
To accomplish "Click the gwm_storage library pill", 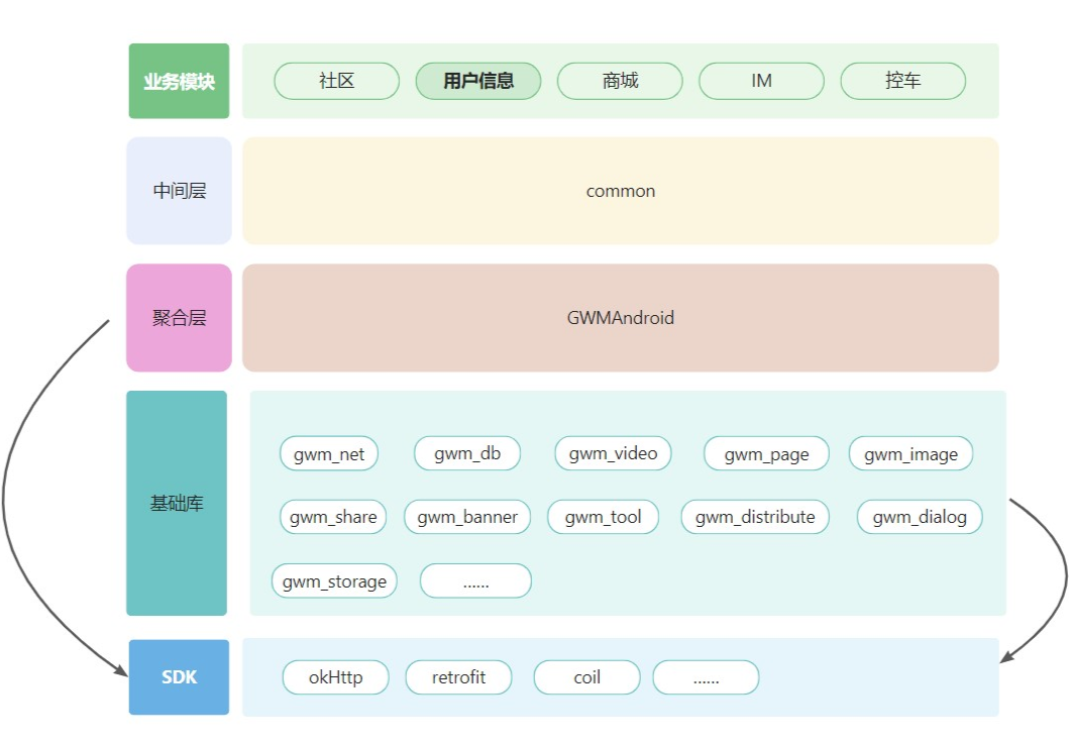I will tap(334, 581).
